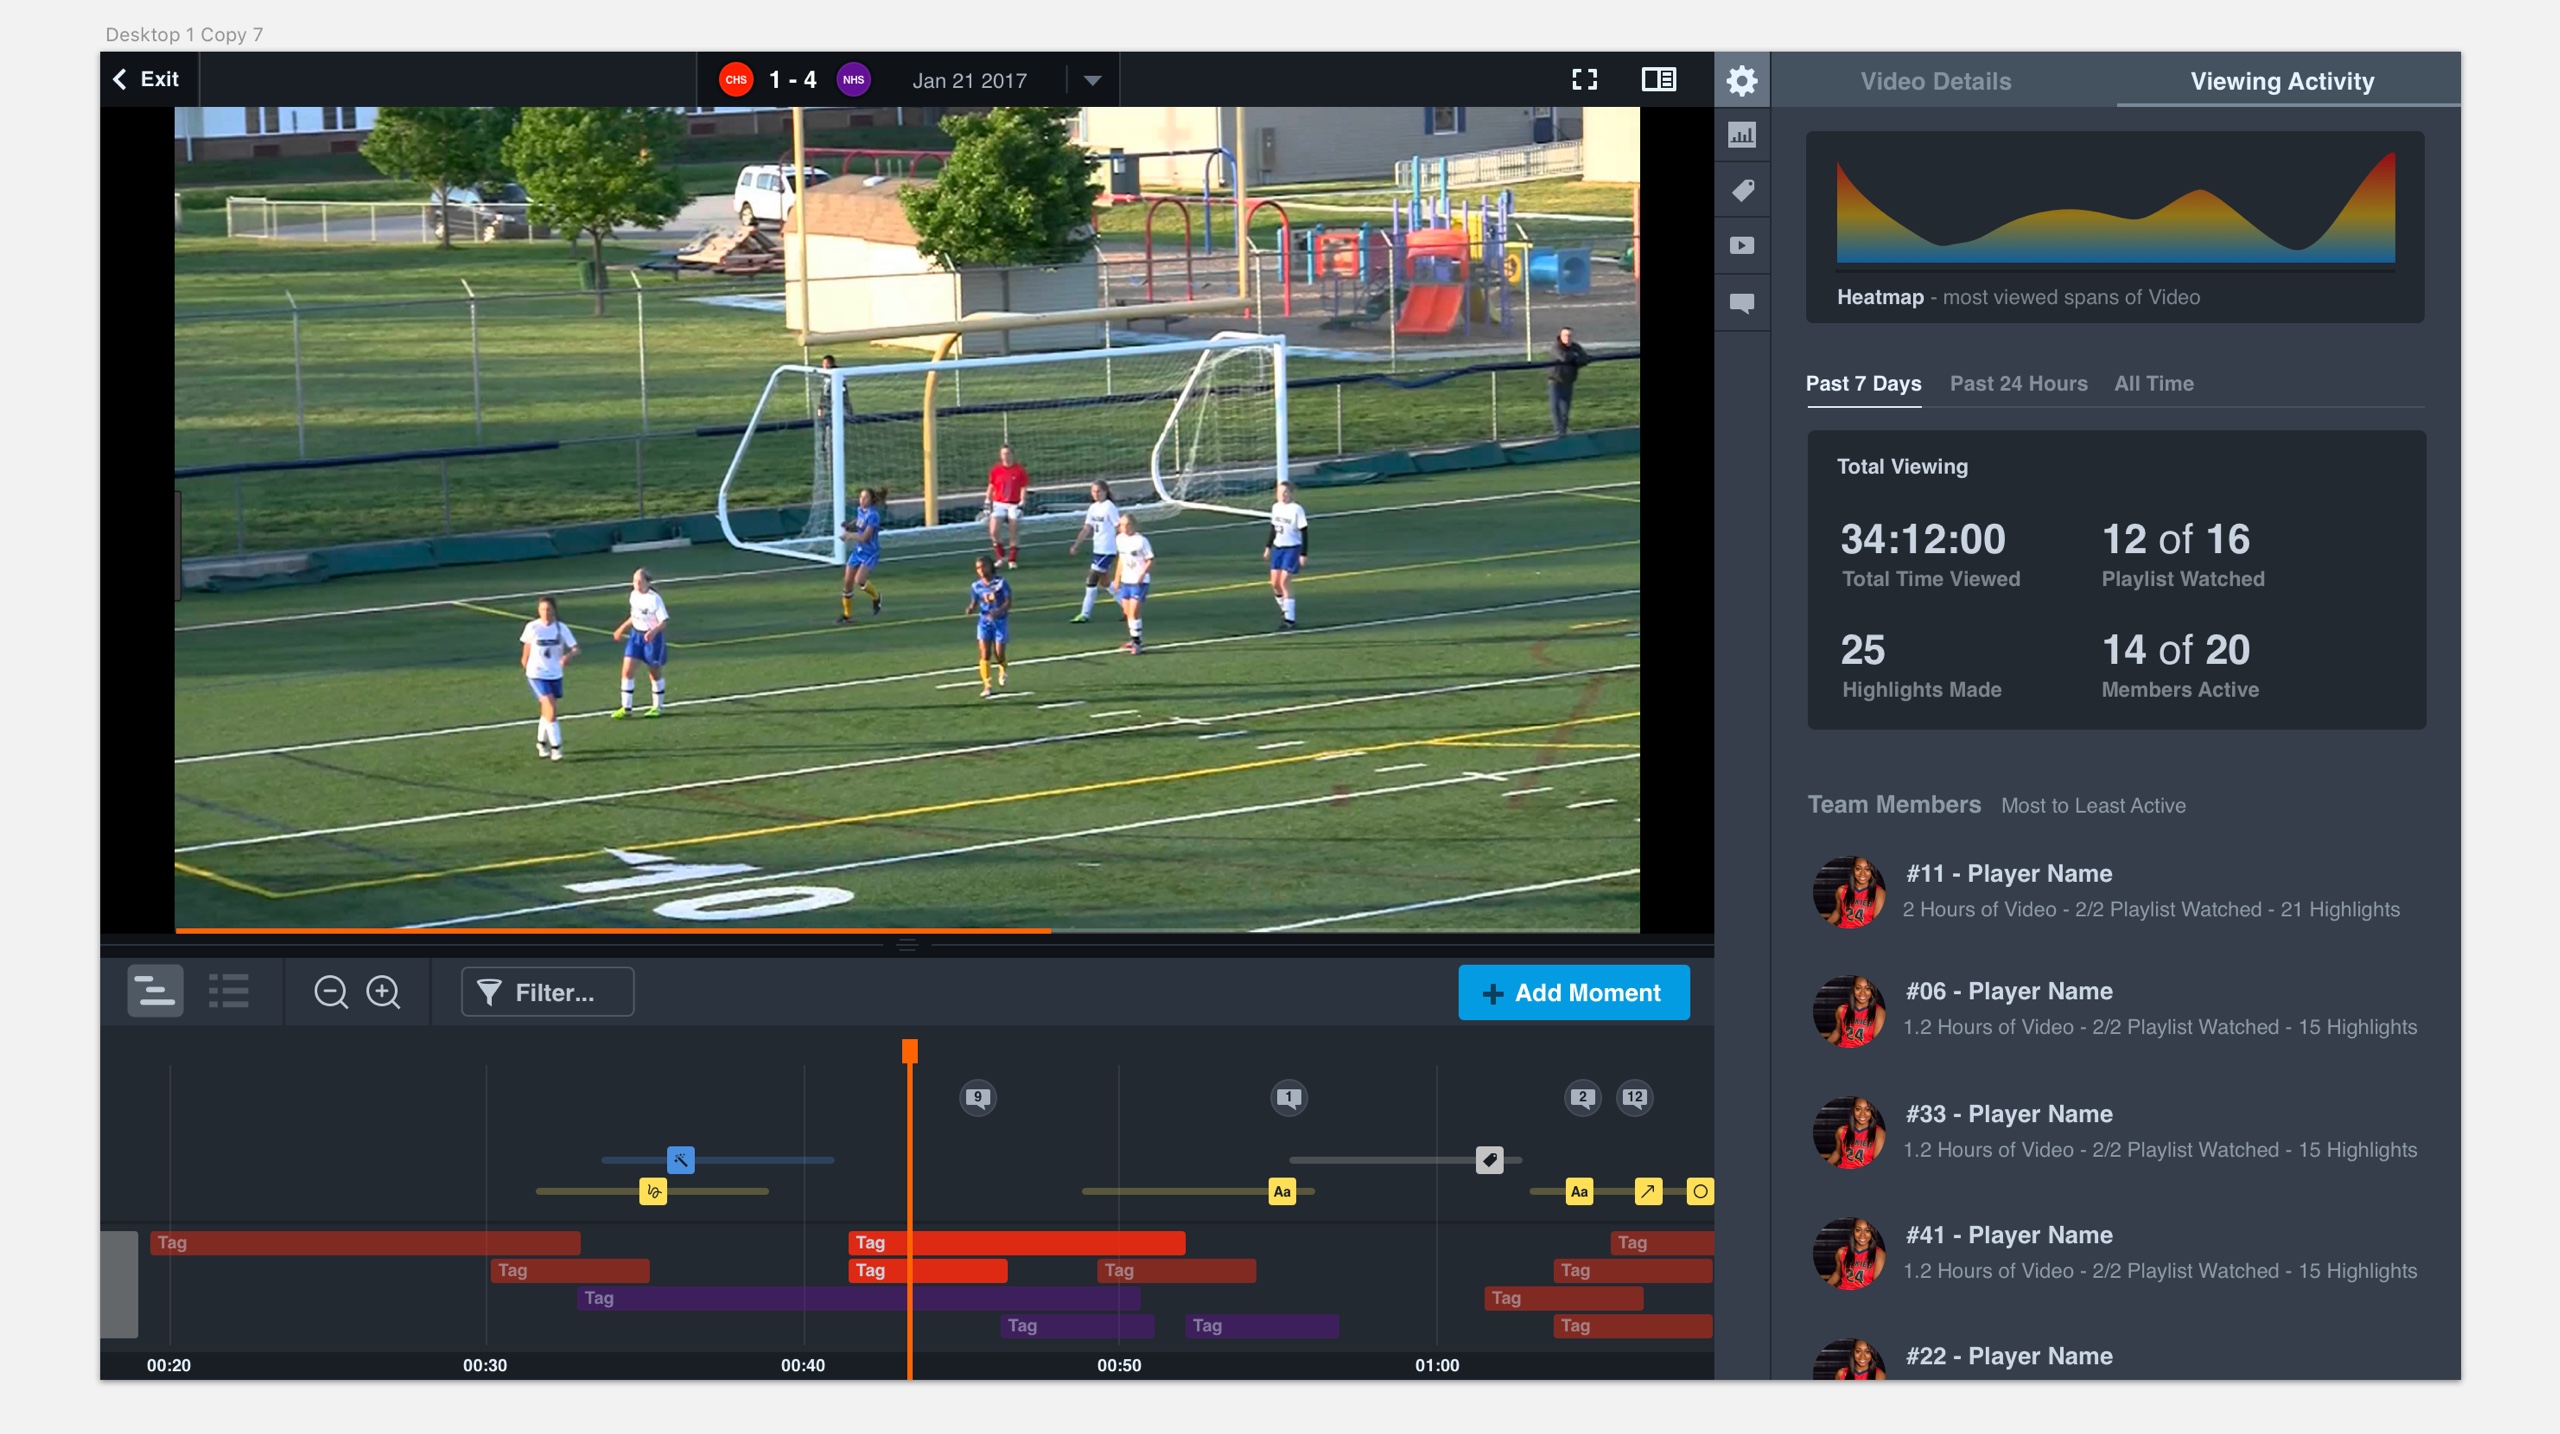Select the Past 7 Days tab
2560x1434 pixels.
coord(1863,383)
